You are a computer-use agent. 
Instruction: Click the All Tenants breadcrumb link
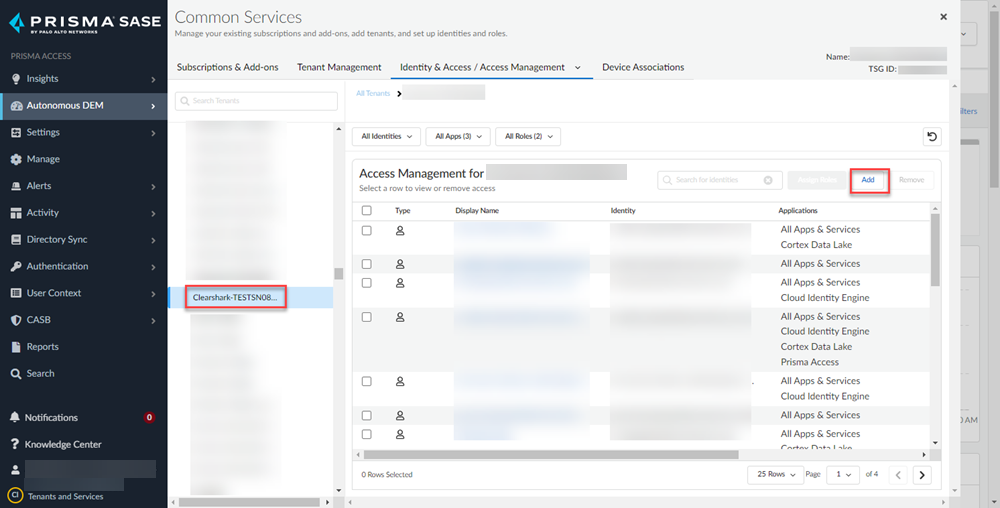(373, 93)
